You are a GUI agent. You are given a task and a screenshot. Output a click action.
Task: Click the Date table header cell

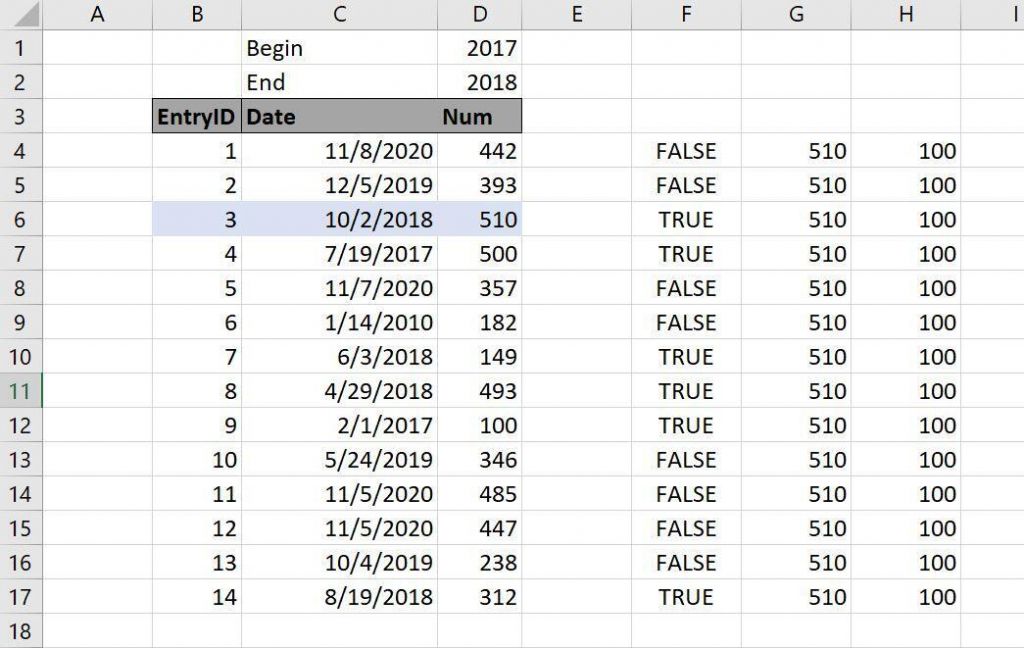pyautogui.click(x=339, y=117)
